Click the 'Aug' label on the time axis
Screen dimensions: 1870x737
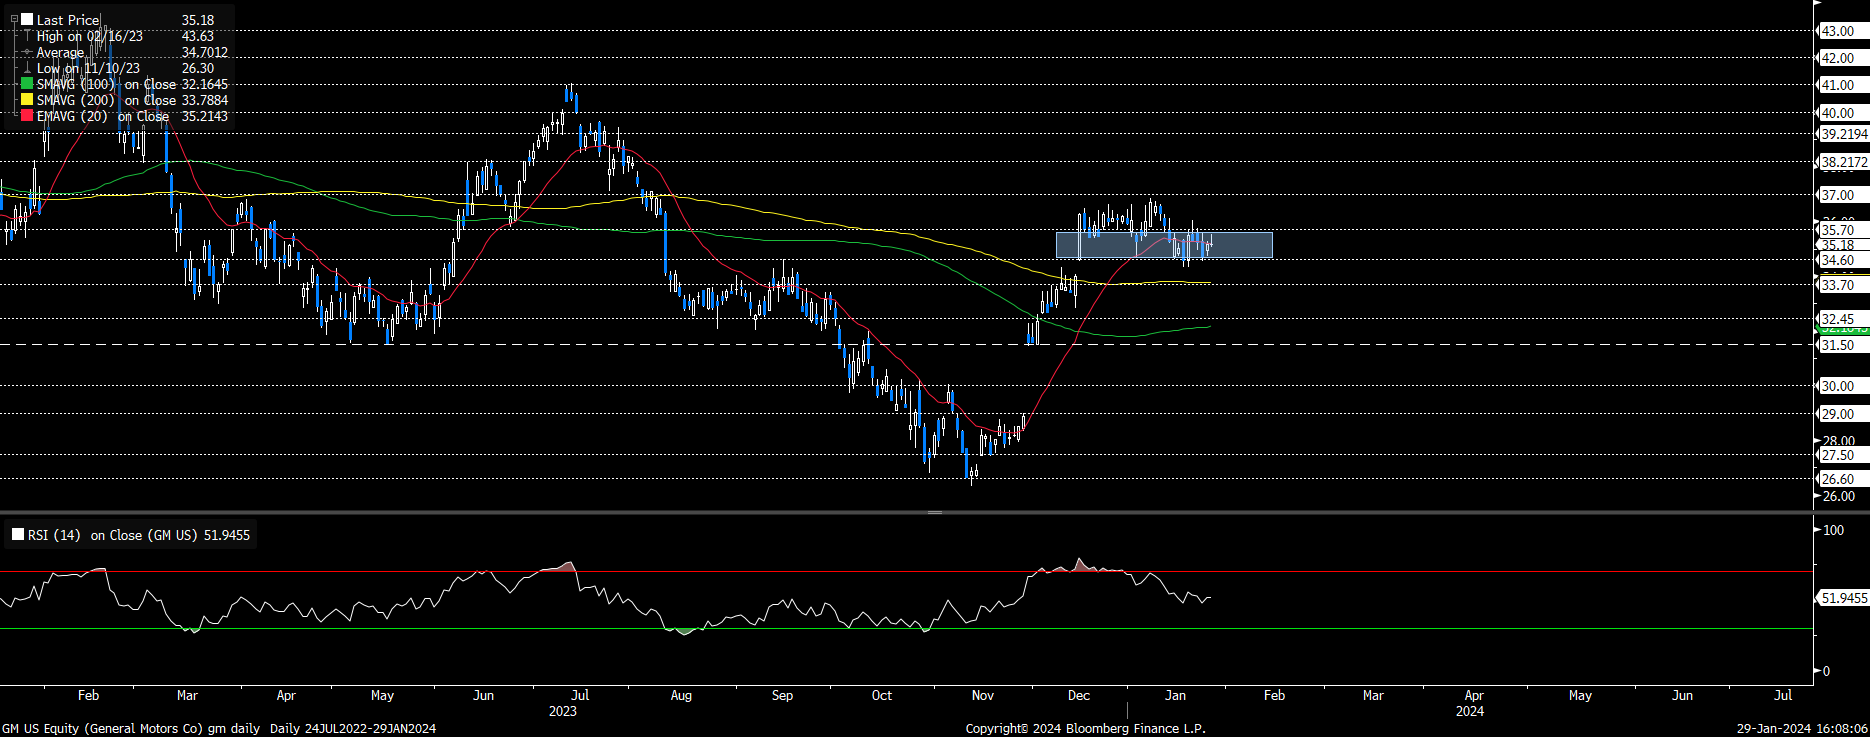[x=681, y=695]
